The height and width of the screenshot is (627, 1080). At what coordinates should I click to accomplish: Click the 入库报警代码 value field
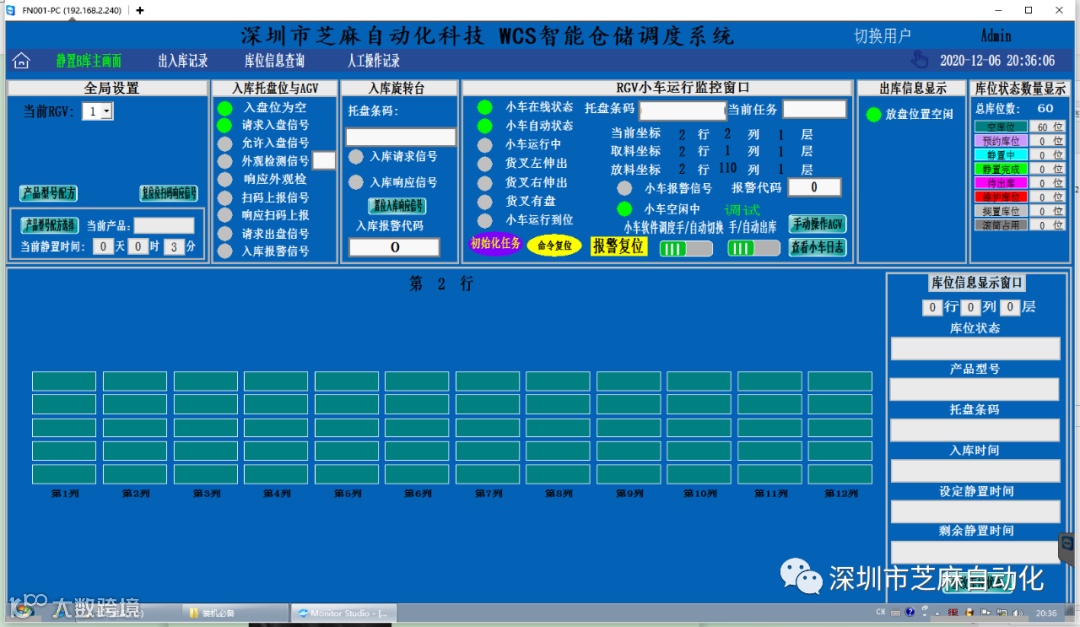coord(394,247)
